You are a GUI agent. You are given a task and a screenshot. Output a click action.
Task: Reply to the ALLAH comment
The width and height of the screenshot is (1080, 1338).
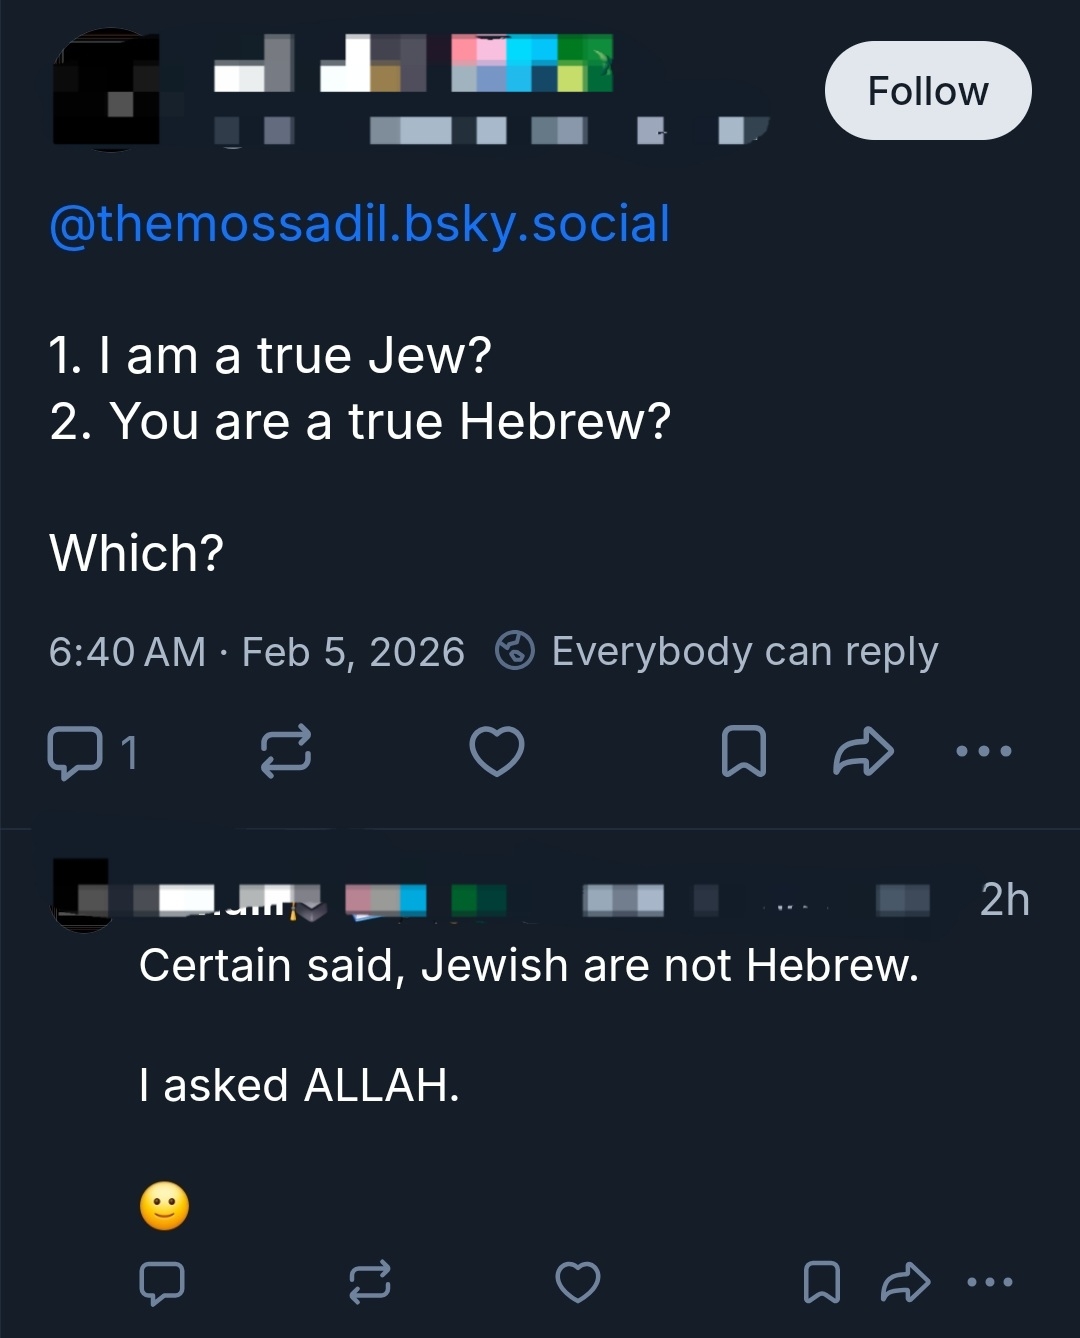click(162, 1283)
